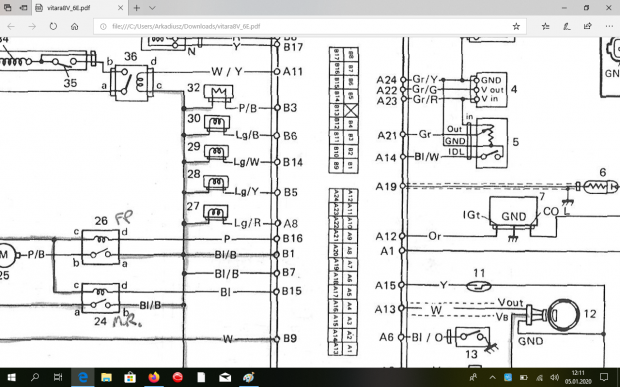Set these tabs aside

24,8
